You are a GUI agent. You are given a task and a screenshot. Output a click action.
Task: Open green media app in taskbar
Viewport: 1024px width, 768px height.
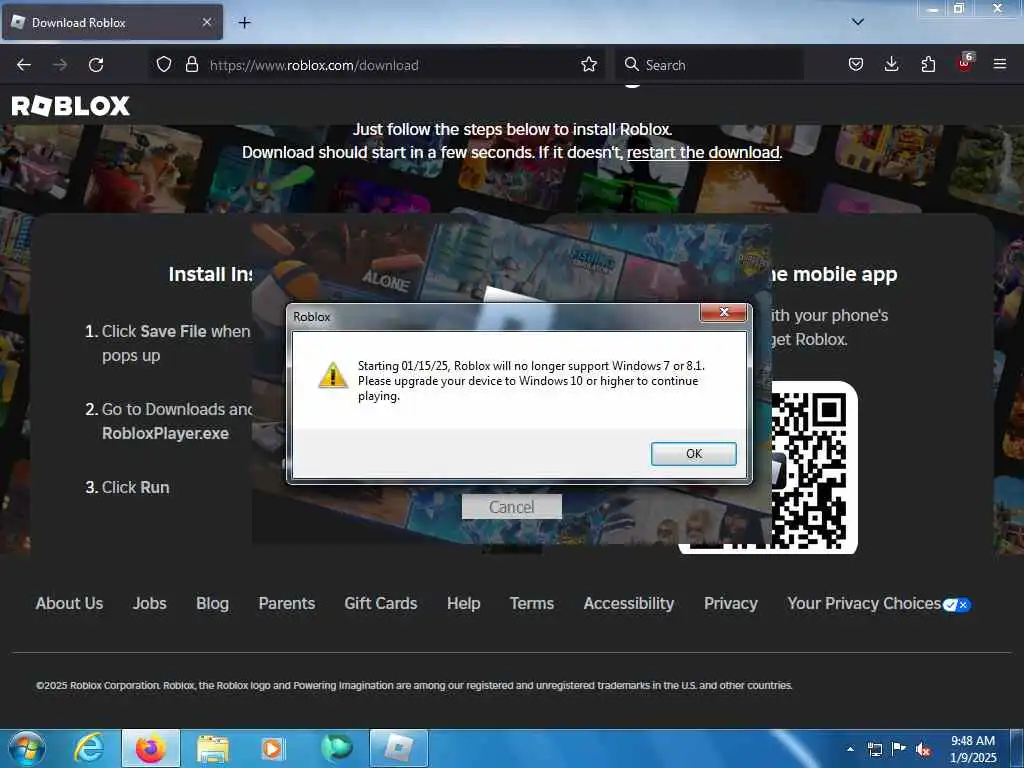point(336,747)
